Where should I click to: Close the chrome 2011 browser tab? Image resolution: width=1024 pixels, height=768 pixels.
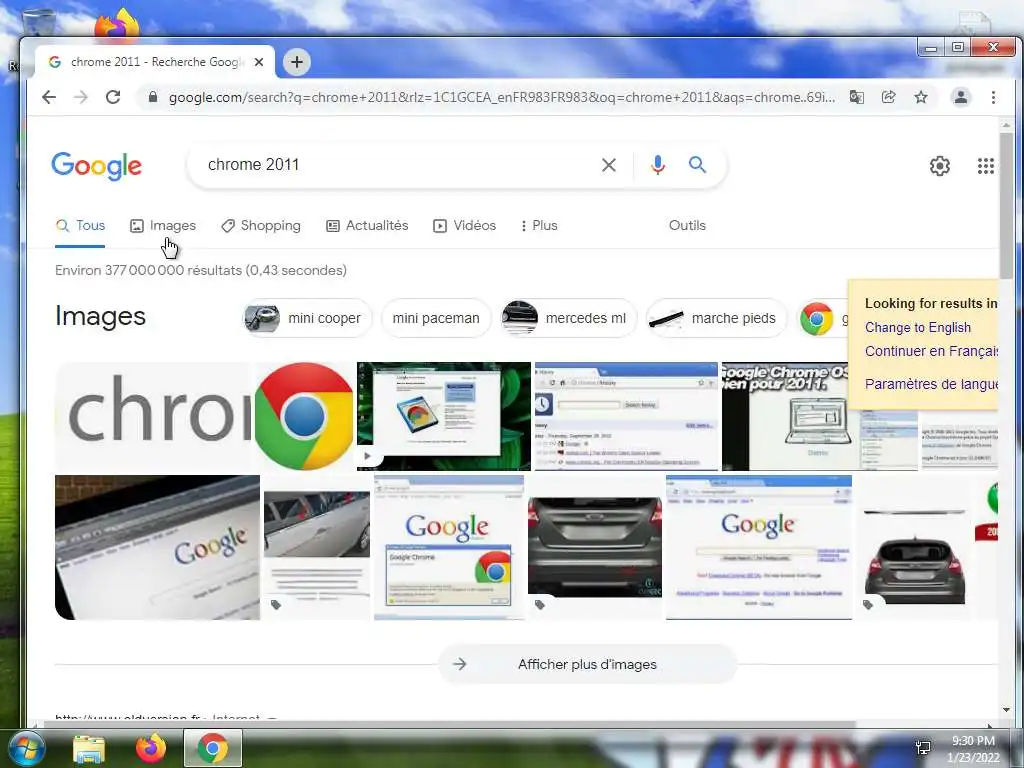pos(259,62)
